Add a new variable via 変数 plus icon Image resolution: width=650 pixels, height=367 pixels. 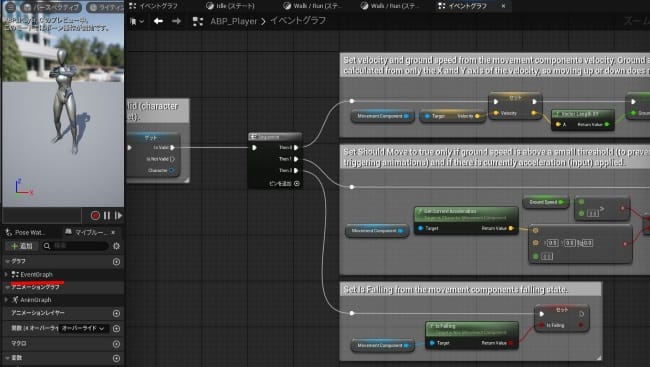(116, 358)
